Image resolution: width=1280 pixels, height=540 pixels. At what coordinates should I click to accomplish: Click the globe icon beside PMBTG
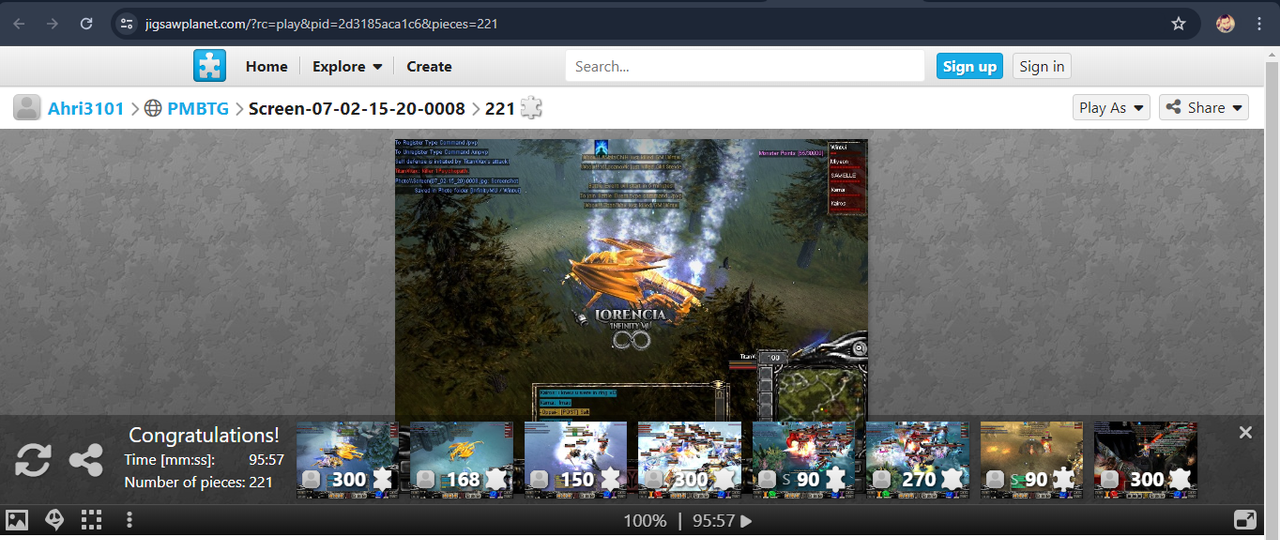153,108
